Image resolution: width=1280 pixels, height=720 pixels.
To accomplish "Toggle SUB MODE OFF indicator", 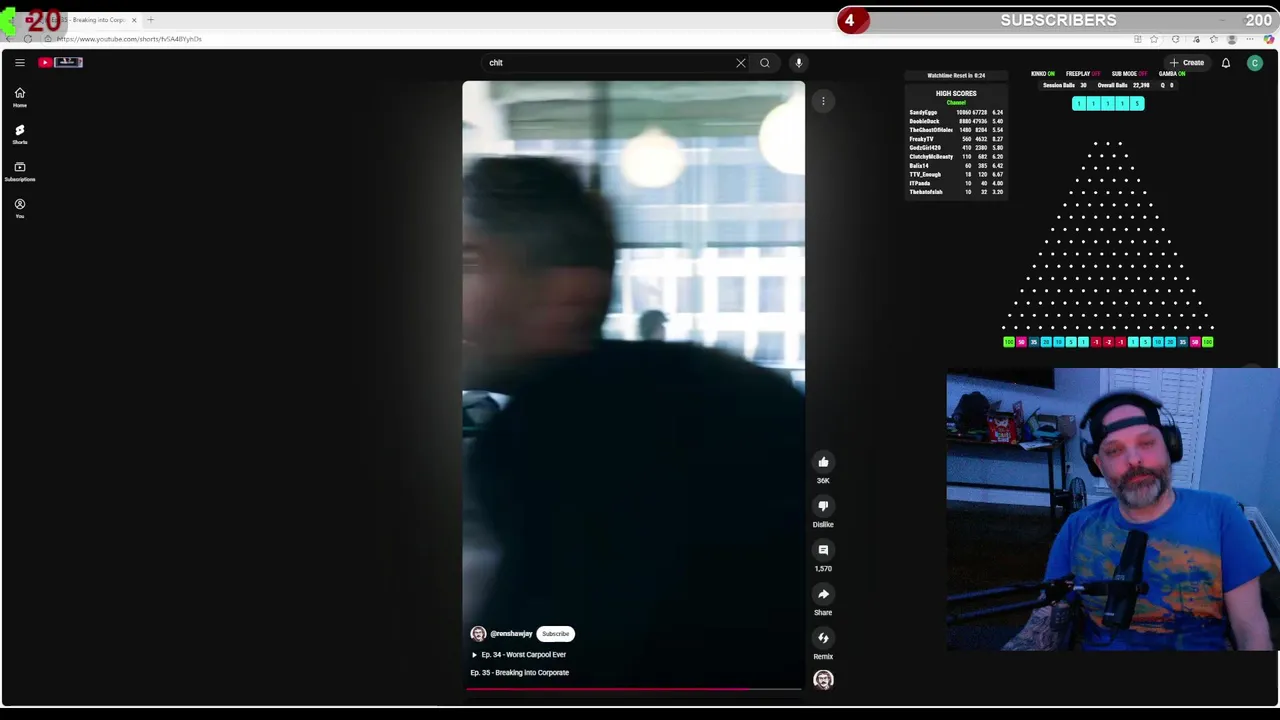I will (x=1128, y=74).
